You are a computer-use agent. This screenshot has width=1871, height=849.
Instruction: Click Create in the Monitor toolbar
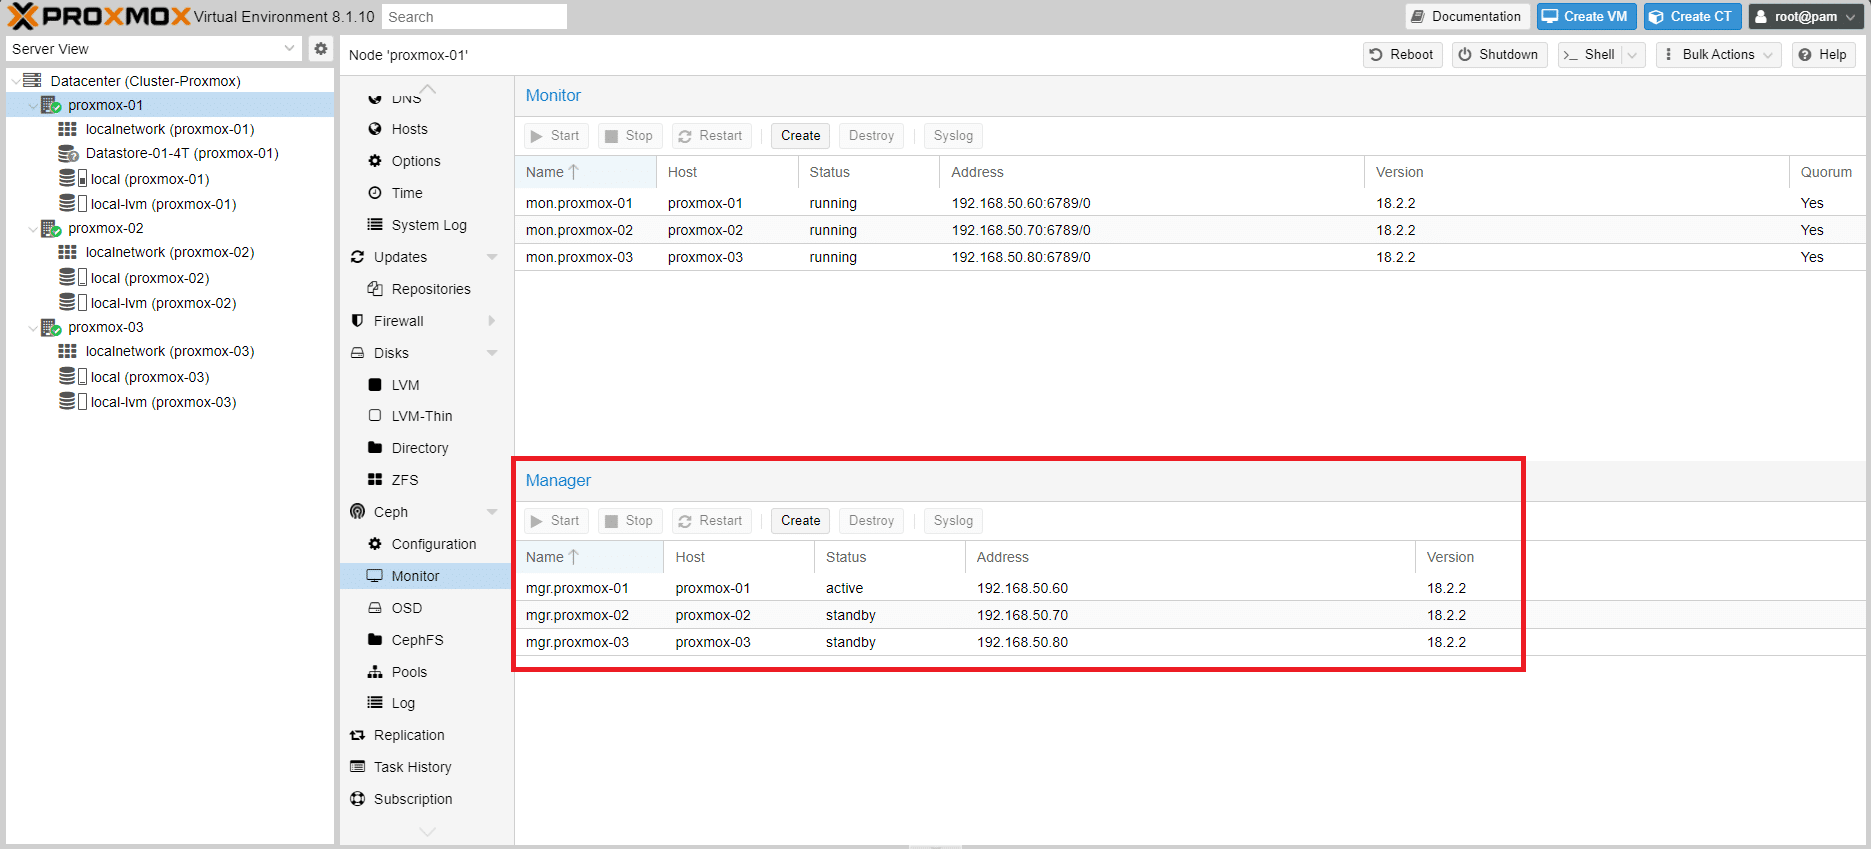[x=800, y=136]
